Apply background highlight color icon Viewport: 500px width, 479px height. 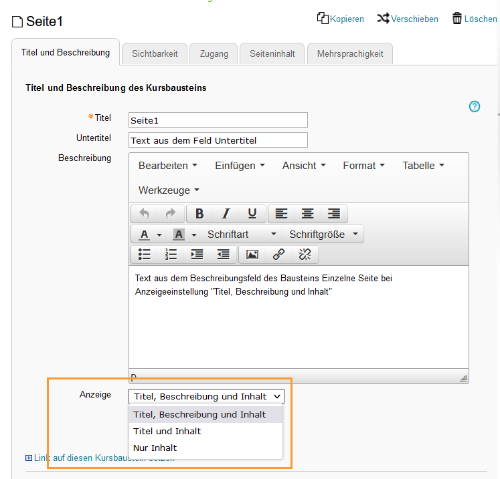(179, 234)
